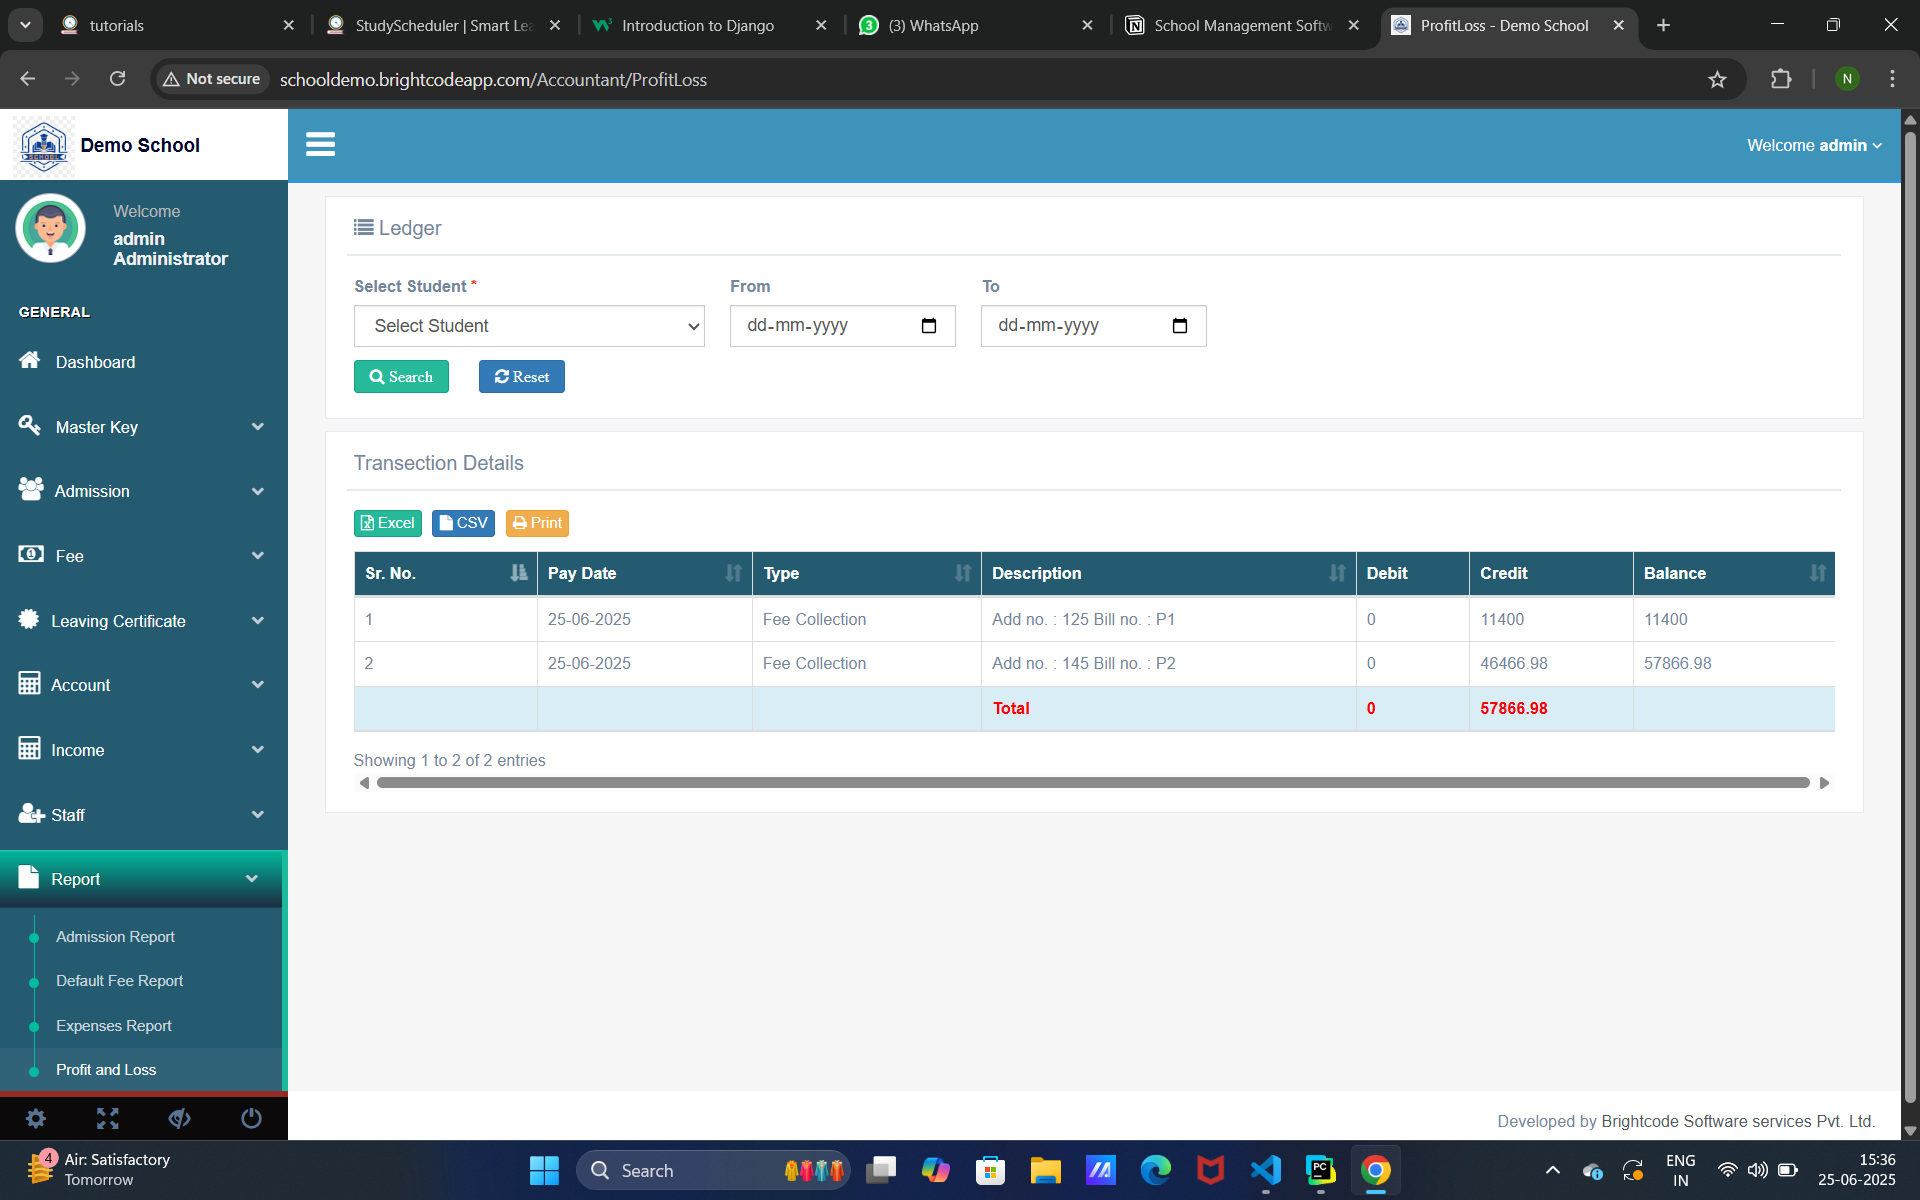
Task: Open Default Fee Report submenu item
Action: pos(119,981)
